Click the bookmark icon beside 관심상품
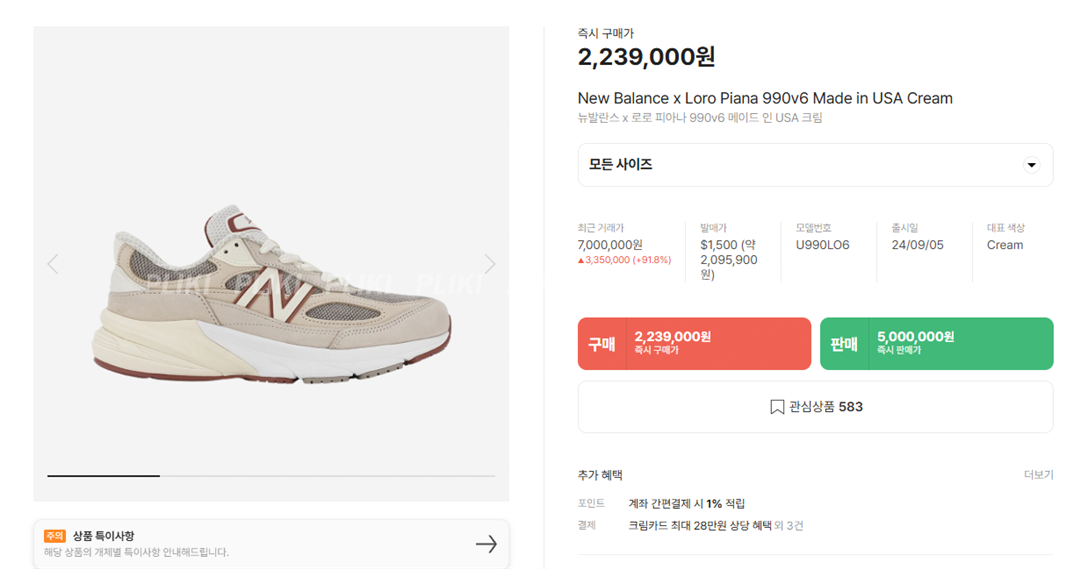Viewport: 1080px width, 569px height. (777, 407)
